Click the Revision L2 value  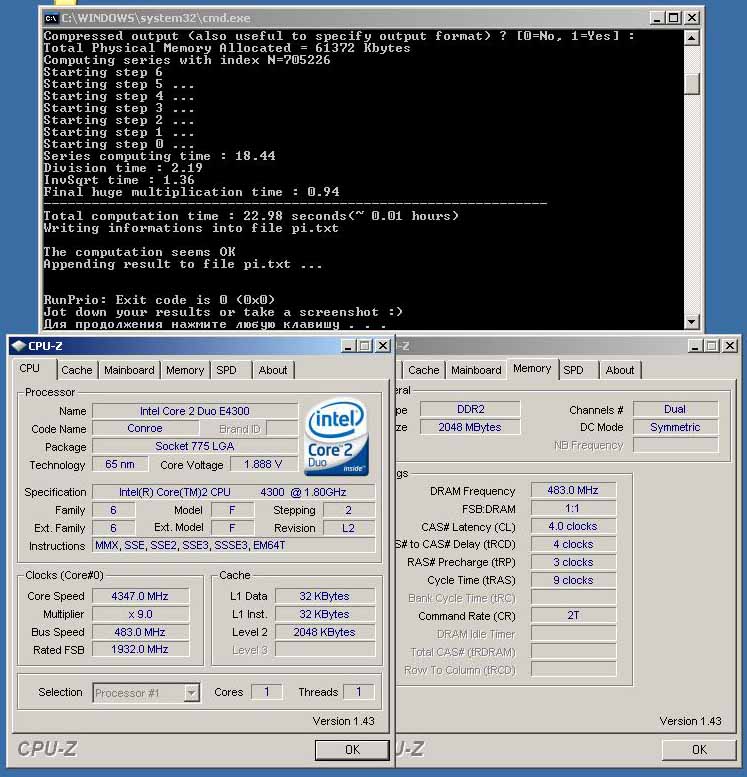click(349, 528)
